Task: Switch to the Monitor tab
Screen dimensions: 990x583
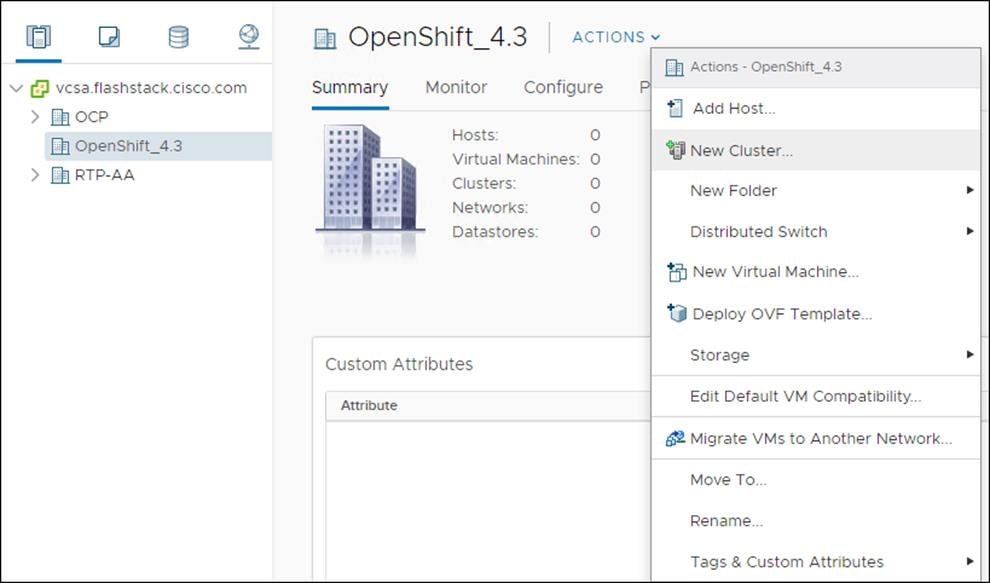Action: (x=456, y=87)
